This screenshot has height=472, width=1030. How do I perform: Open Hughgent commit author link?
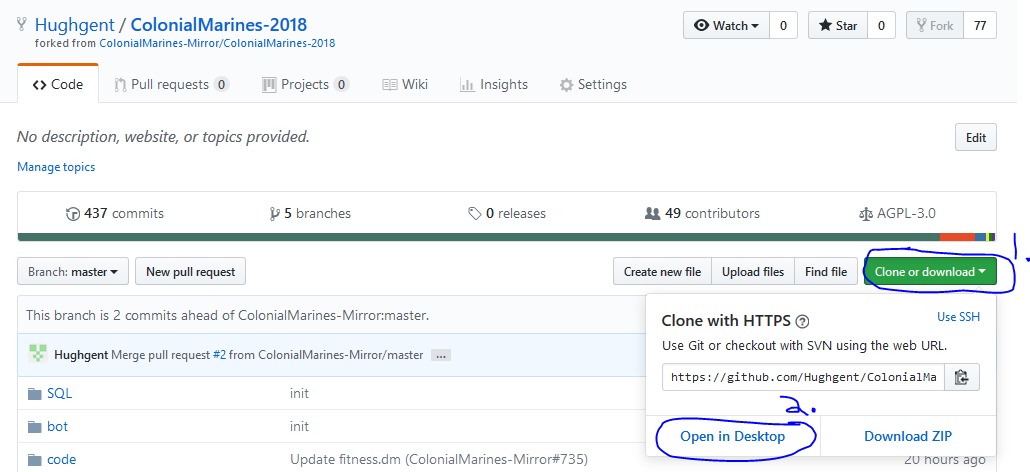[81, 355]
